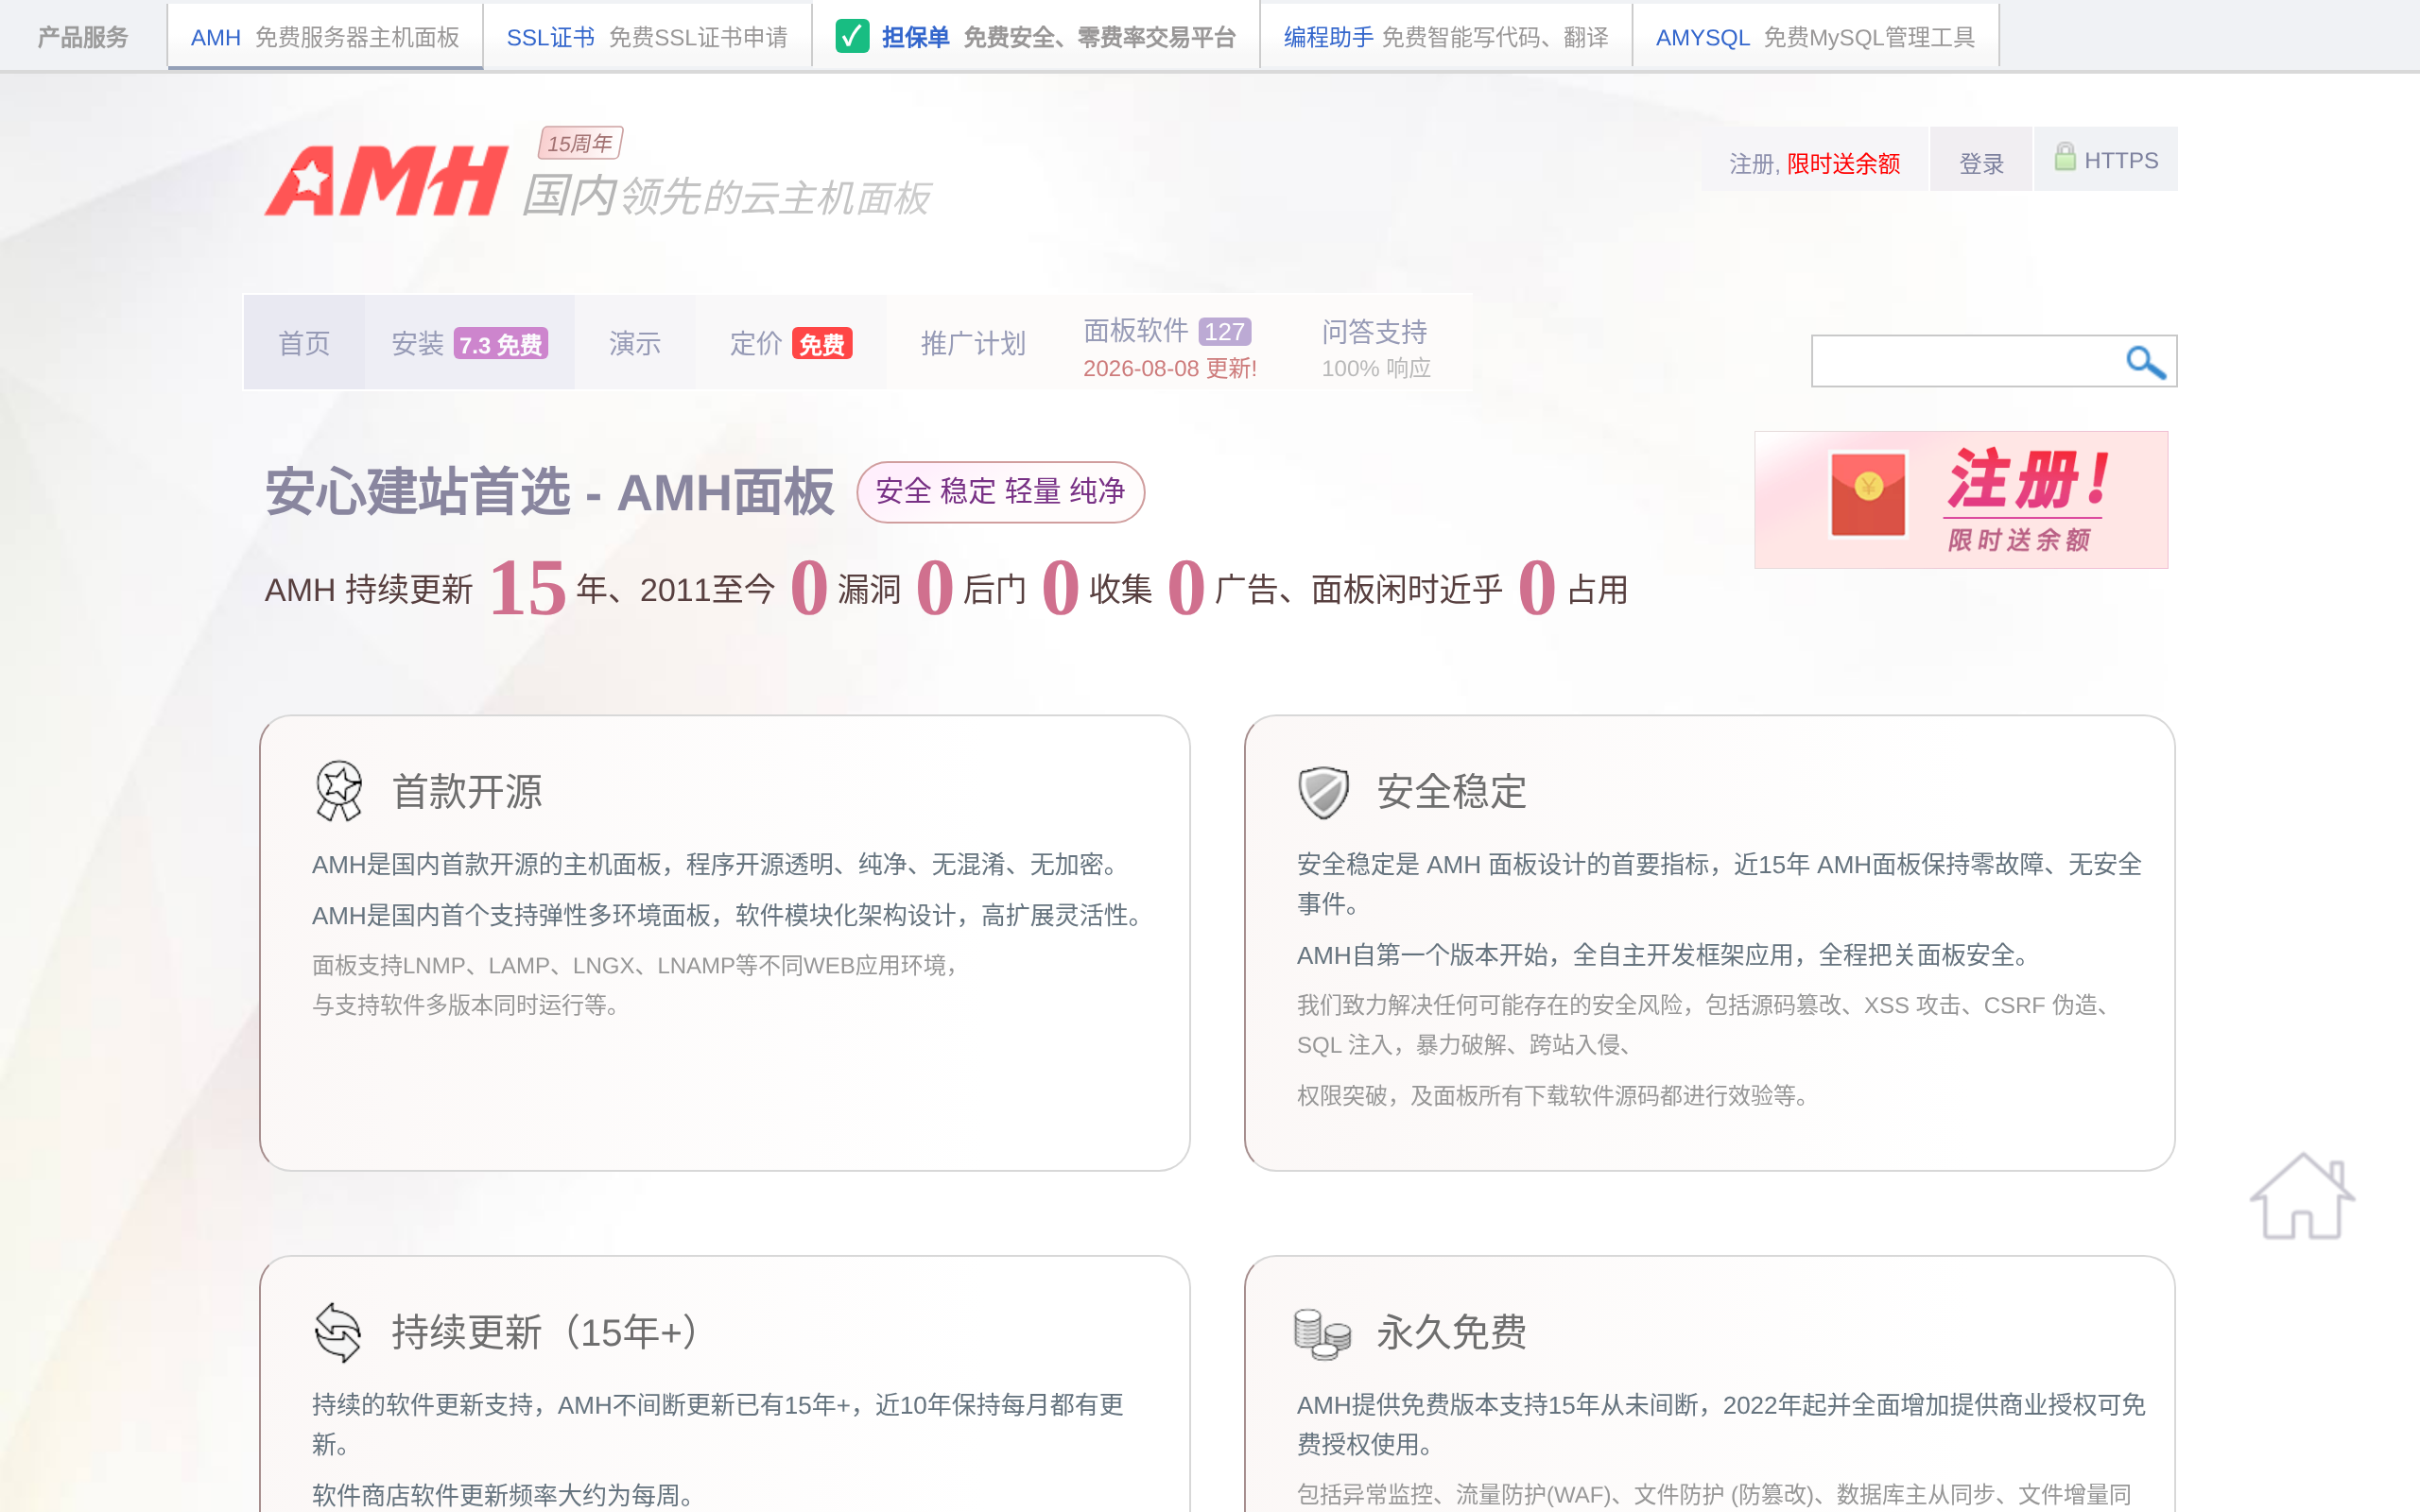
Task: Click the 产品服务 label
Action: 83,37
